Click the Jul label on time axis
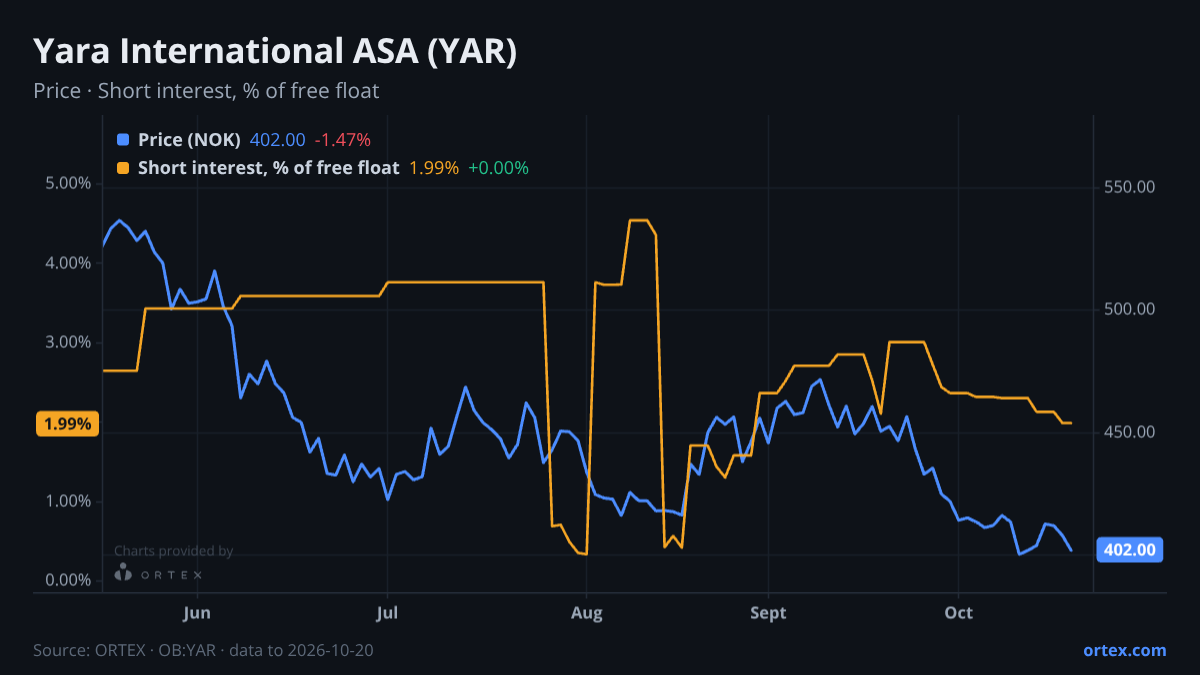The image size is (1200, 675). (387, 612)
